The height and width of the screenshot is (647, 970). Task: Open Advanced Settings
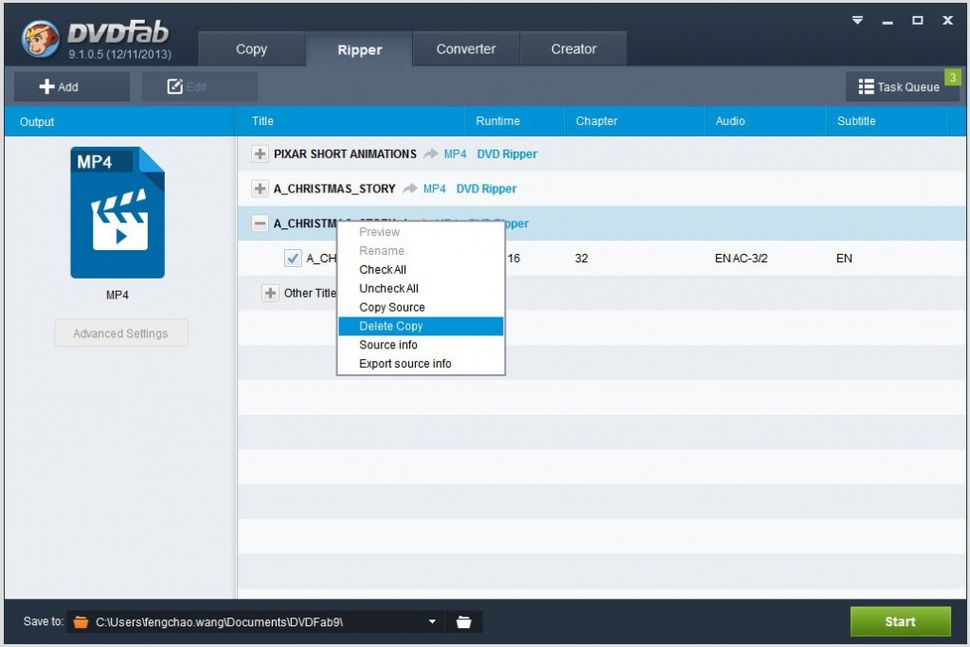[x=121, y=333]
